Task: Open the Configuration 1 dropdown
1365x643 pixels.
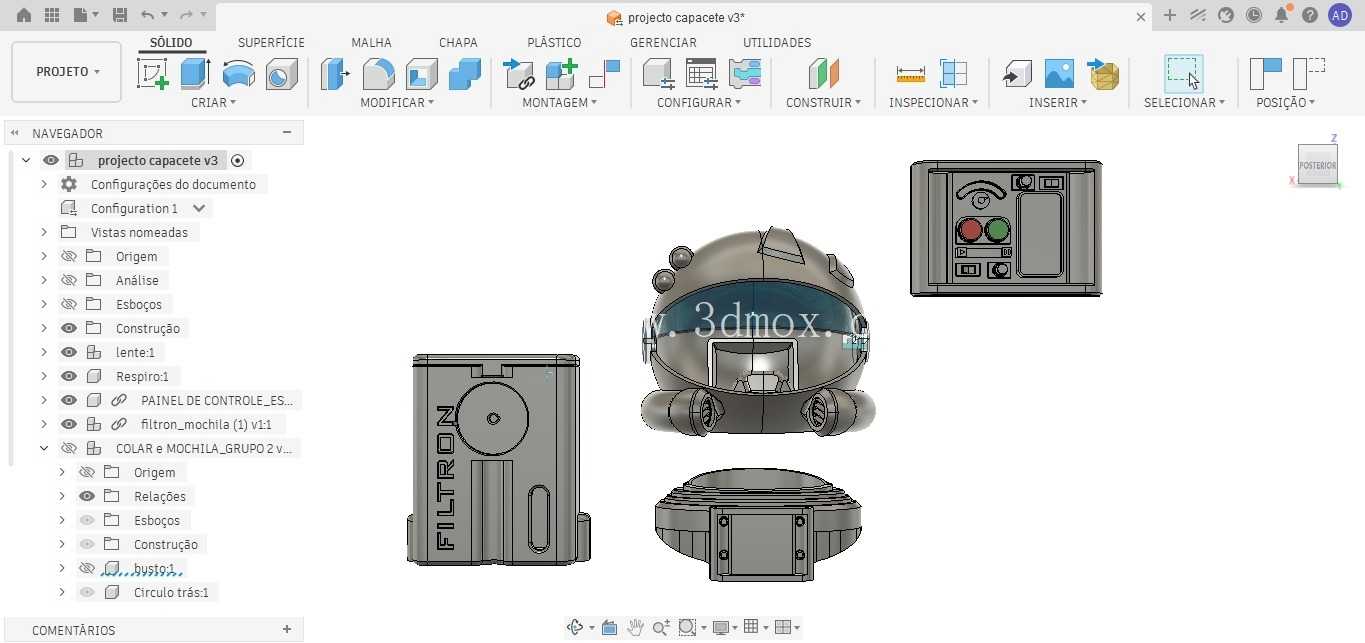Action: point(199,208)
